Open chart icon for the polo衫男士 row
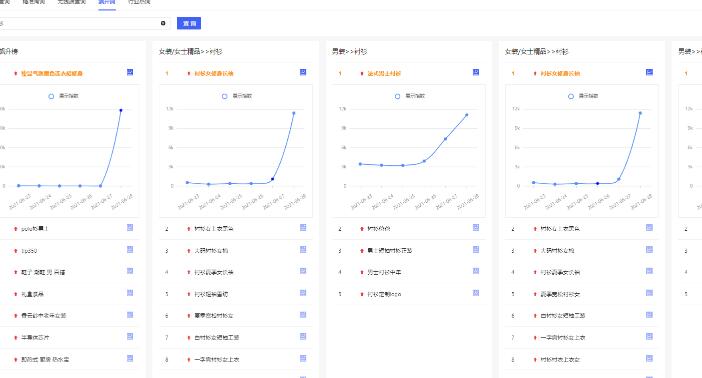 [x=130, y=228]
